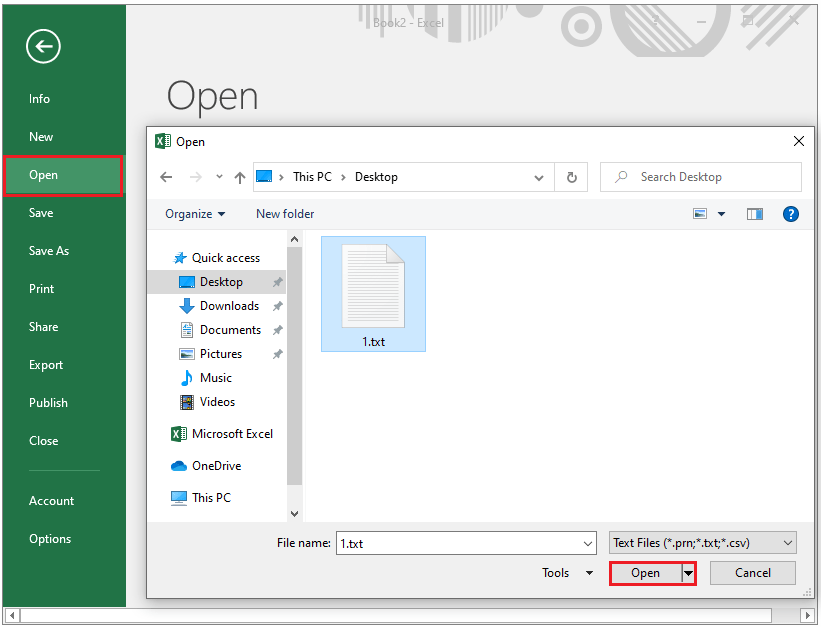
Task: Show the preview pane
Action: 754,214
